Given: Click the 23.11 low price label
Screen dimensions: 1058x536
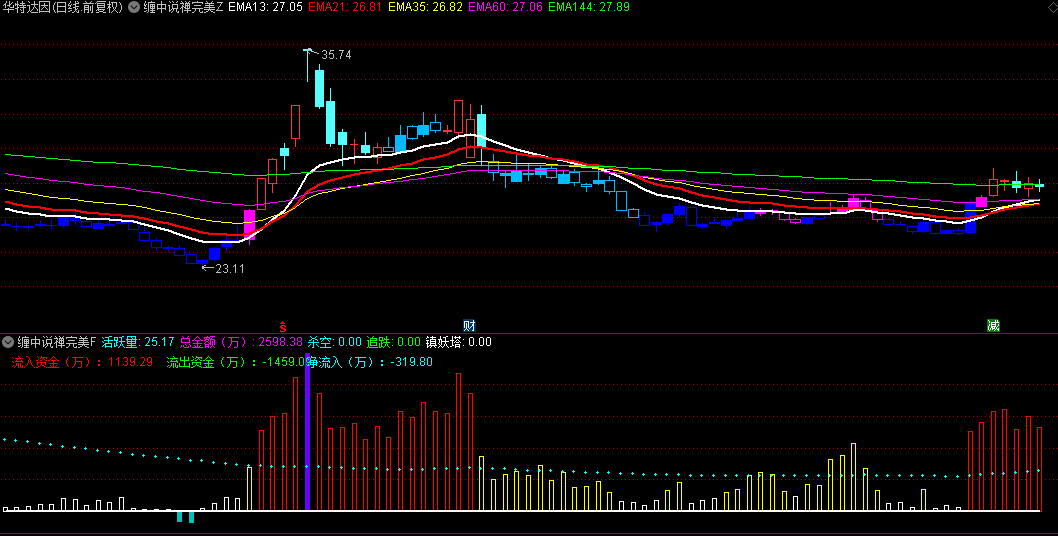Looking at the screenshot, I should point(229,269).
